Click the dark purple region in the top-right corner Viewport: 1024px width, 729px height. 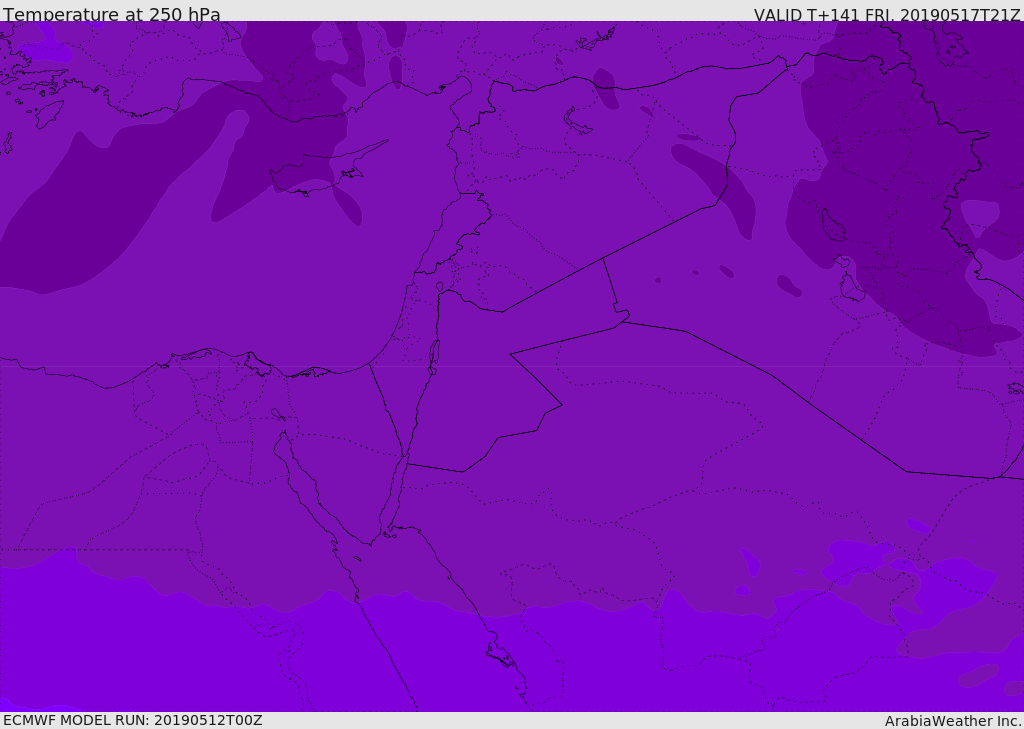960,90
